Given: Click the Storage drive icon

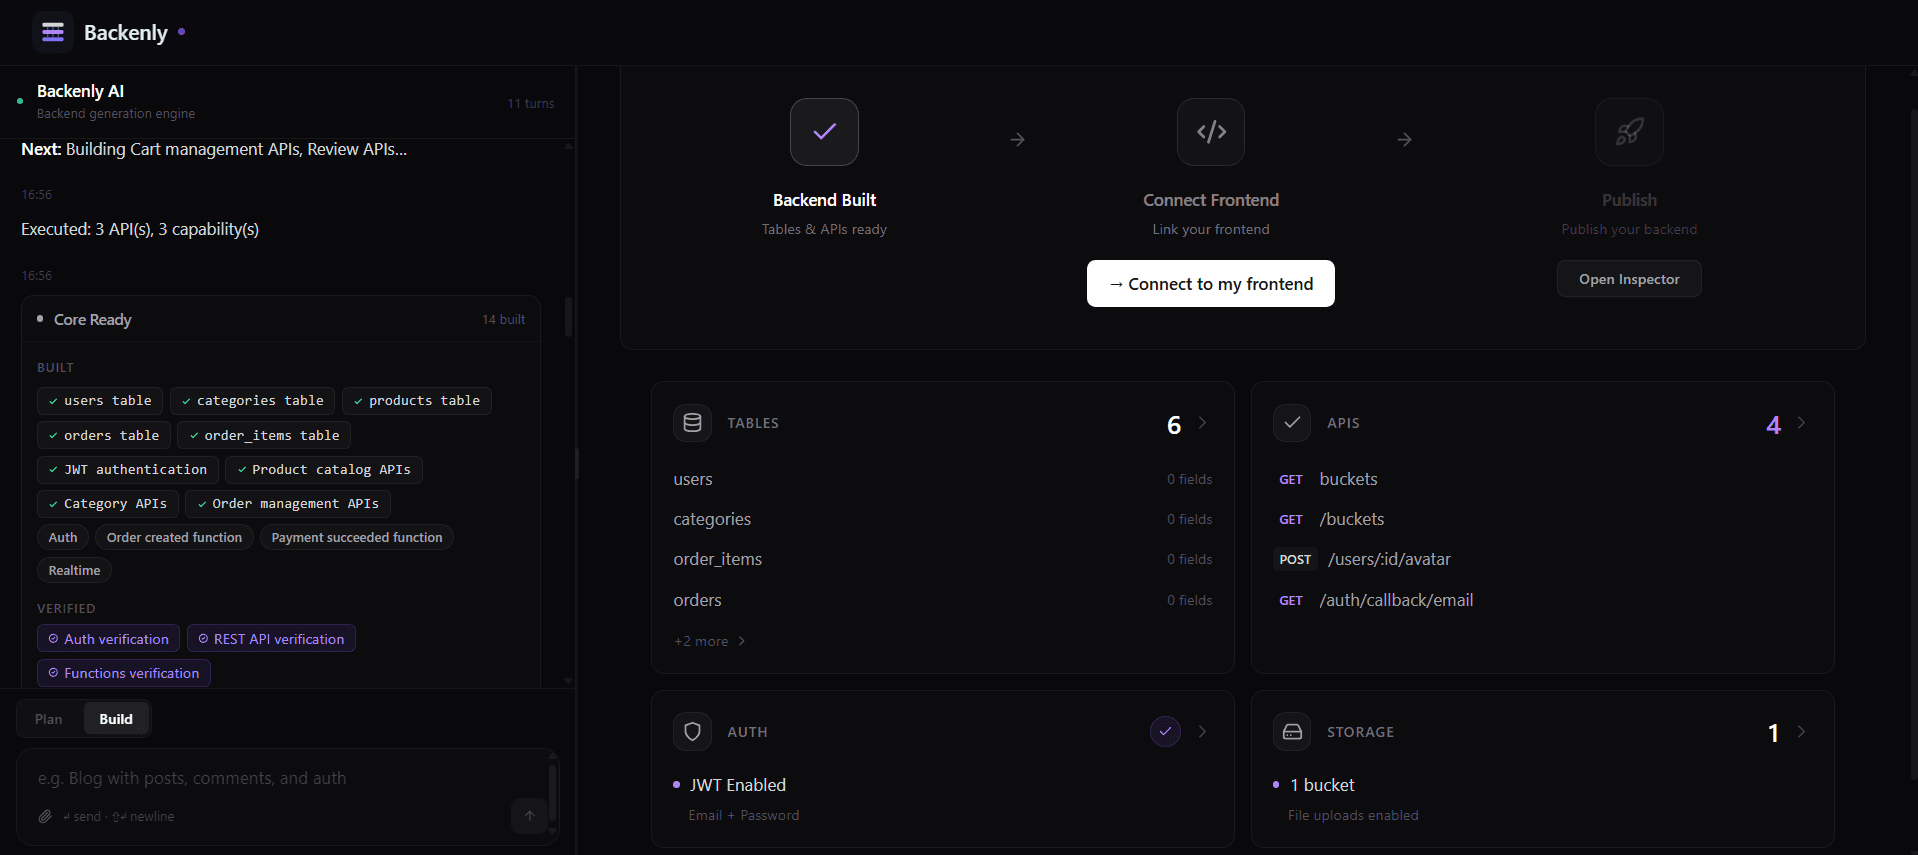Looking at the screenshot, I should [x=1292, y=732].
